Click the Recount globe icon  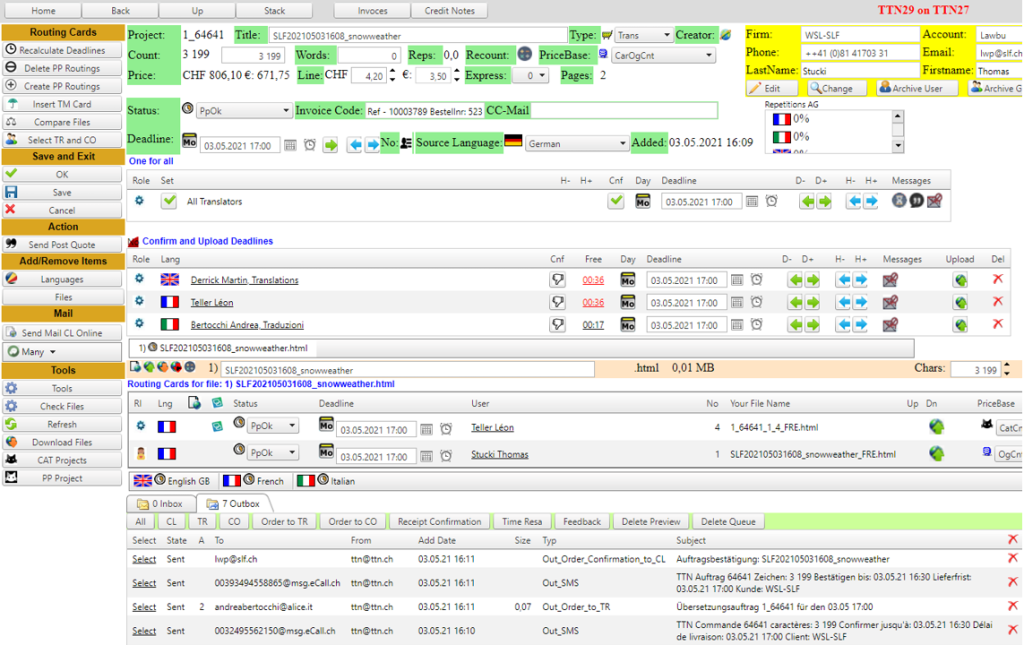(524, 55)
